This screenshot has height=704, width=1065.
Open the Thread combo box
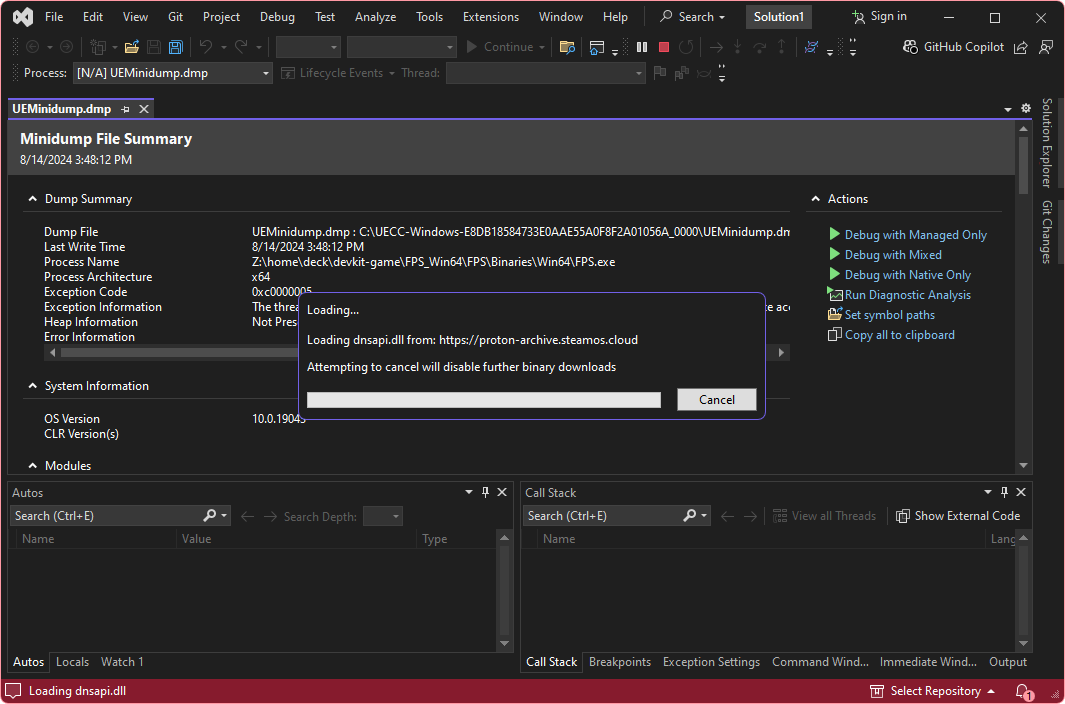(x=545, y=73)
